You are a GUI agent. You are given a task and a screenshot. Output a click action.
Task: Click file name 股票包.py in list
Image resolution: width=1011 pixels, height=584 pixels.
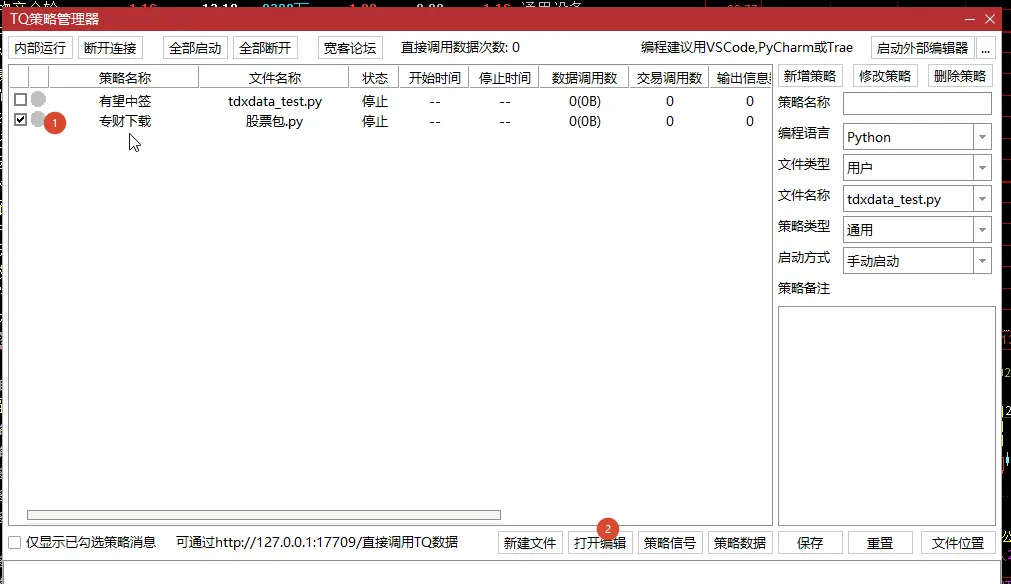275,121
